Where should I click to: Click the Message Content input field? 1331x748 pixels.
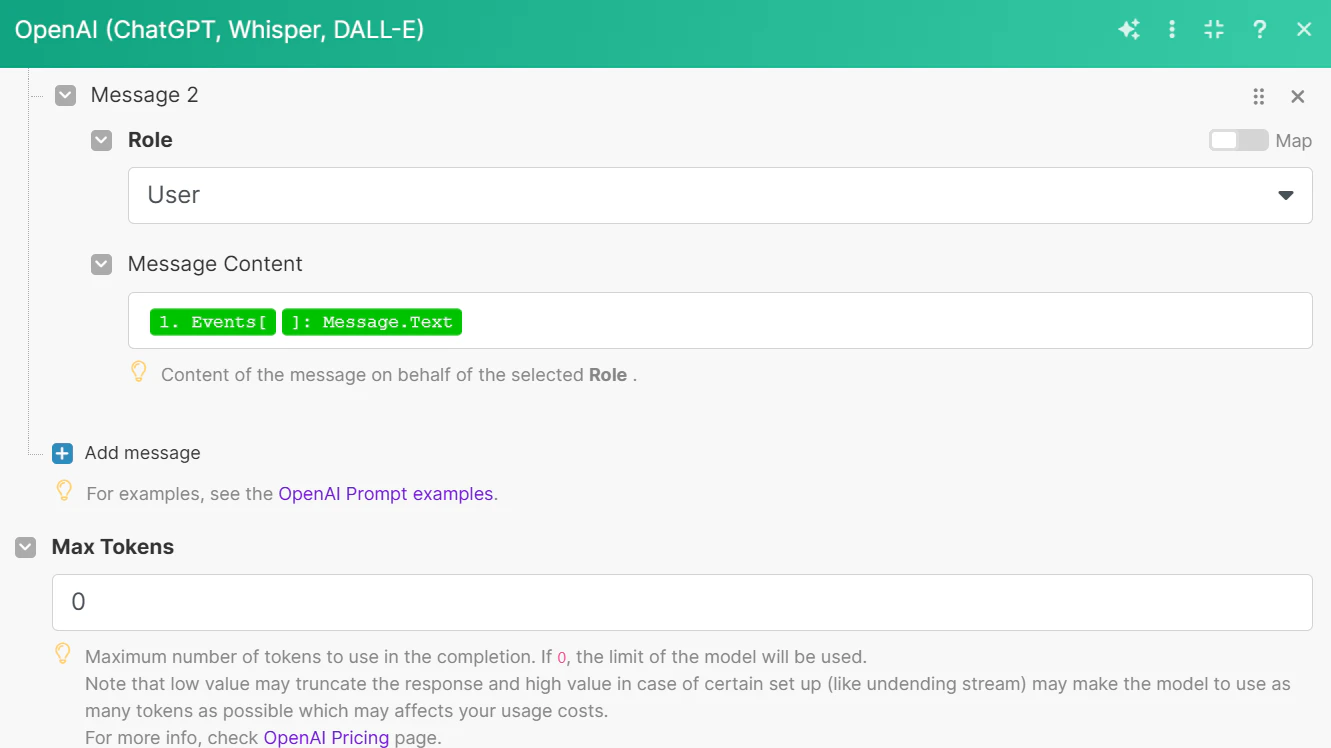(720, 321)
